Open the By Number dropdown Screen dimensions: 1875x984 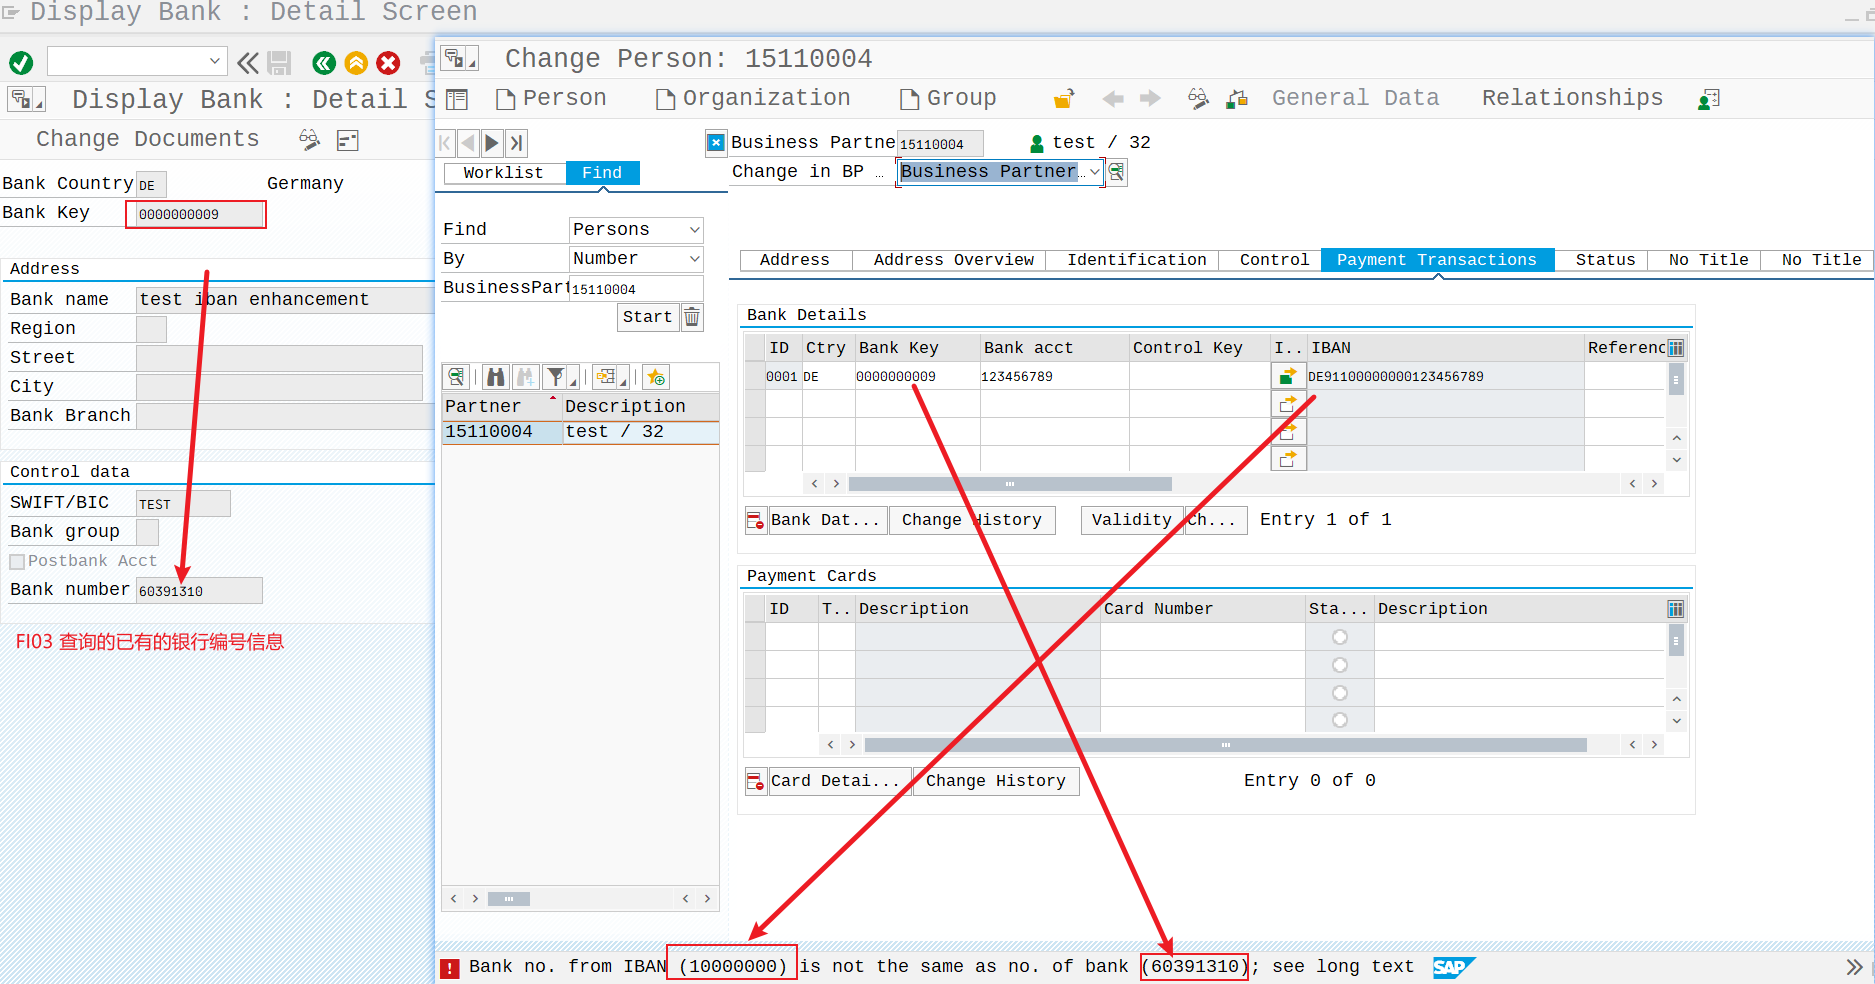pos(694,259)
